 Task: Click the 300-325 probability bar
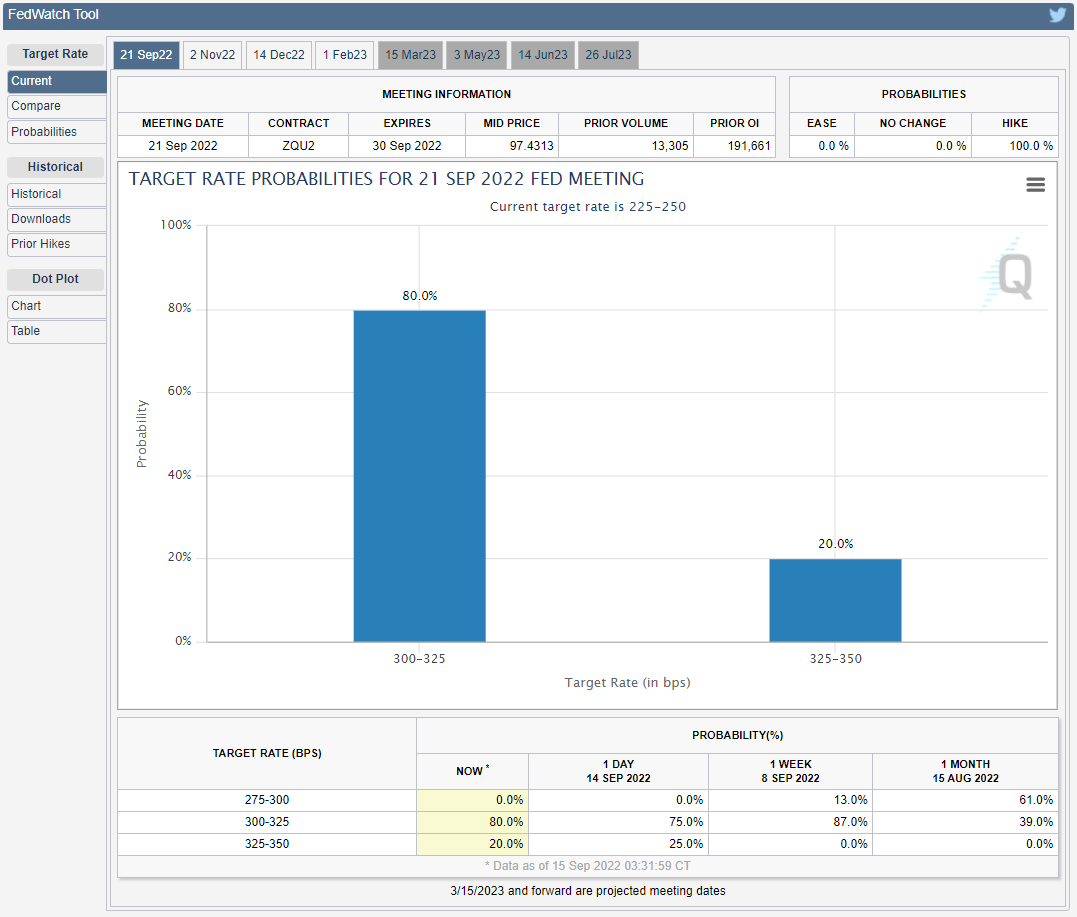(x=419, y=475)
